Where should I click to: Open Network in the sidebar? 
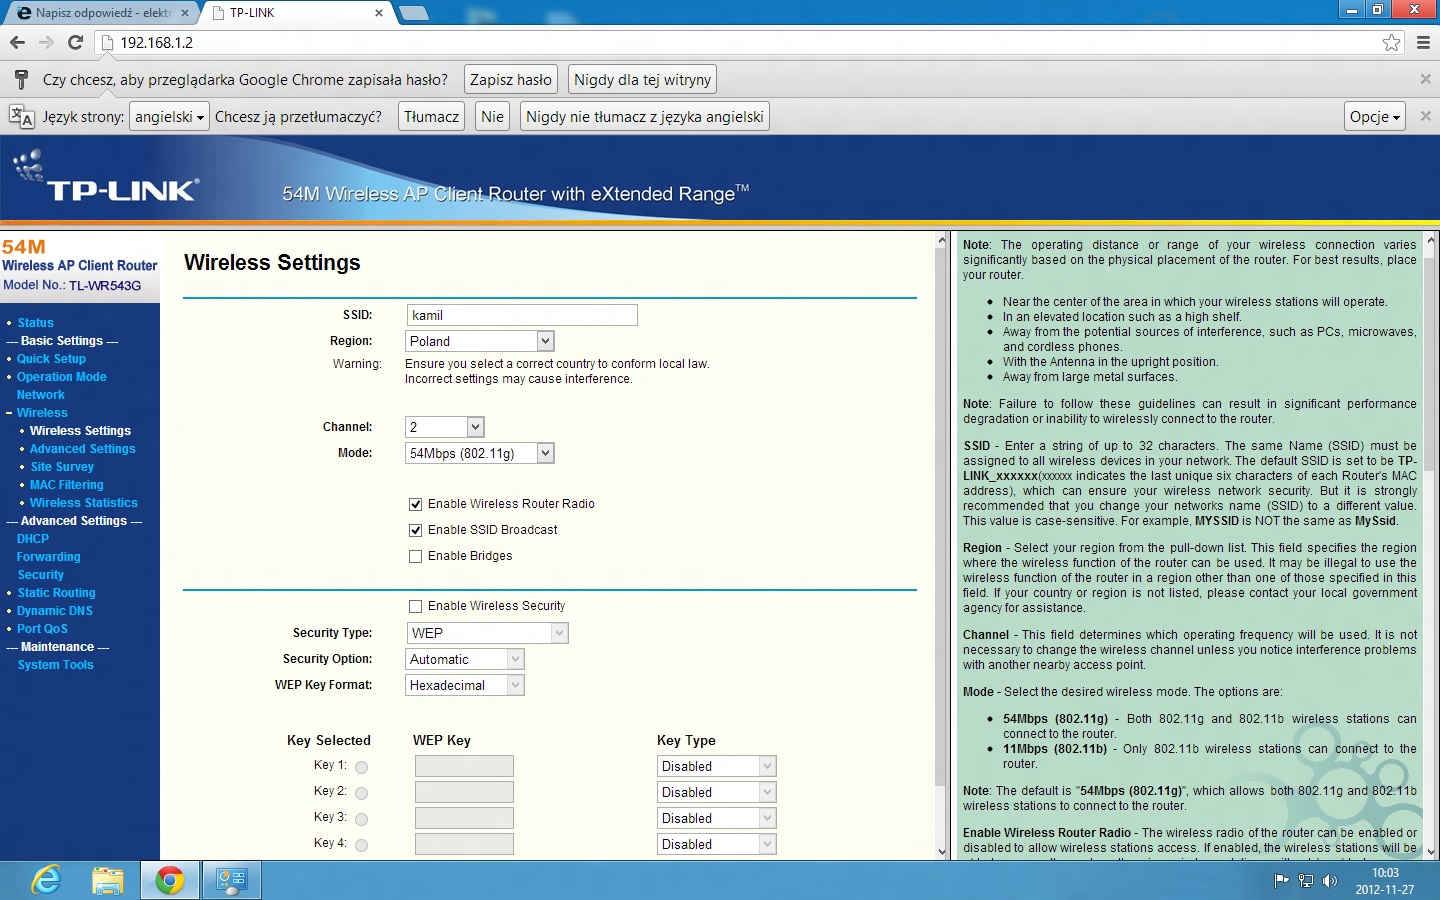tap(40, 395)
